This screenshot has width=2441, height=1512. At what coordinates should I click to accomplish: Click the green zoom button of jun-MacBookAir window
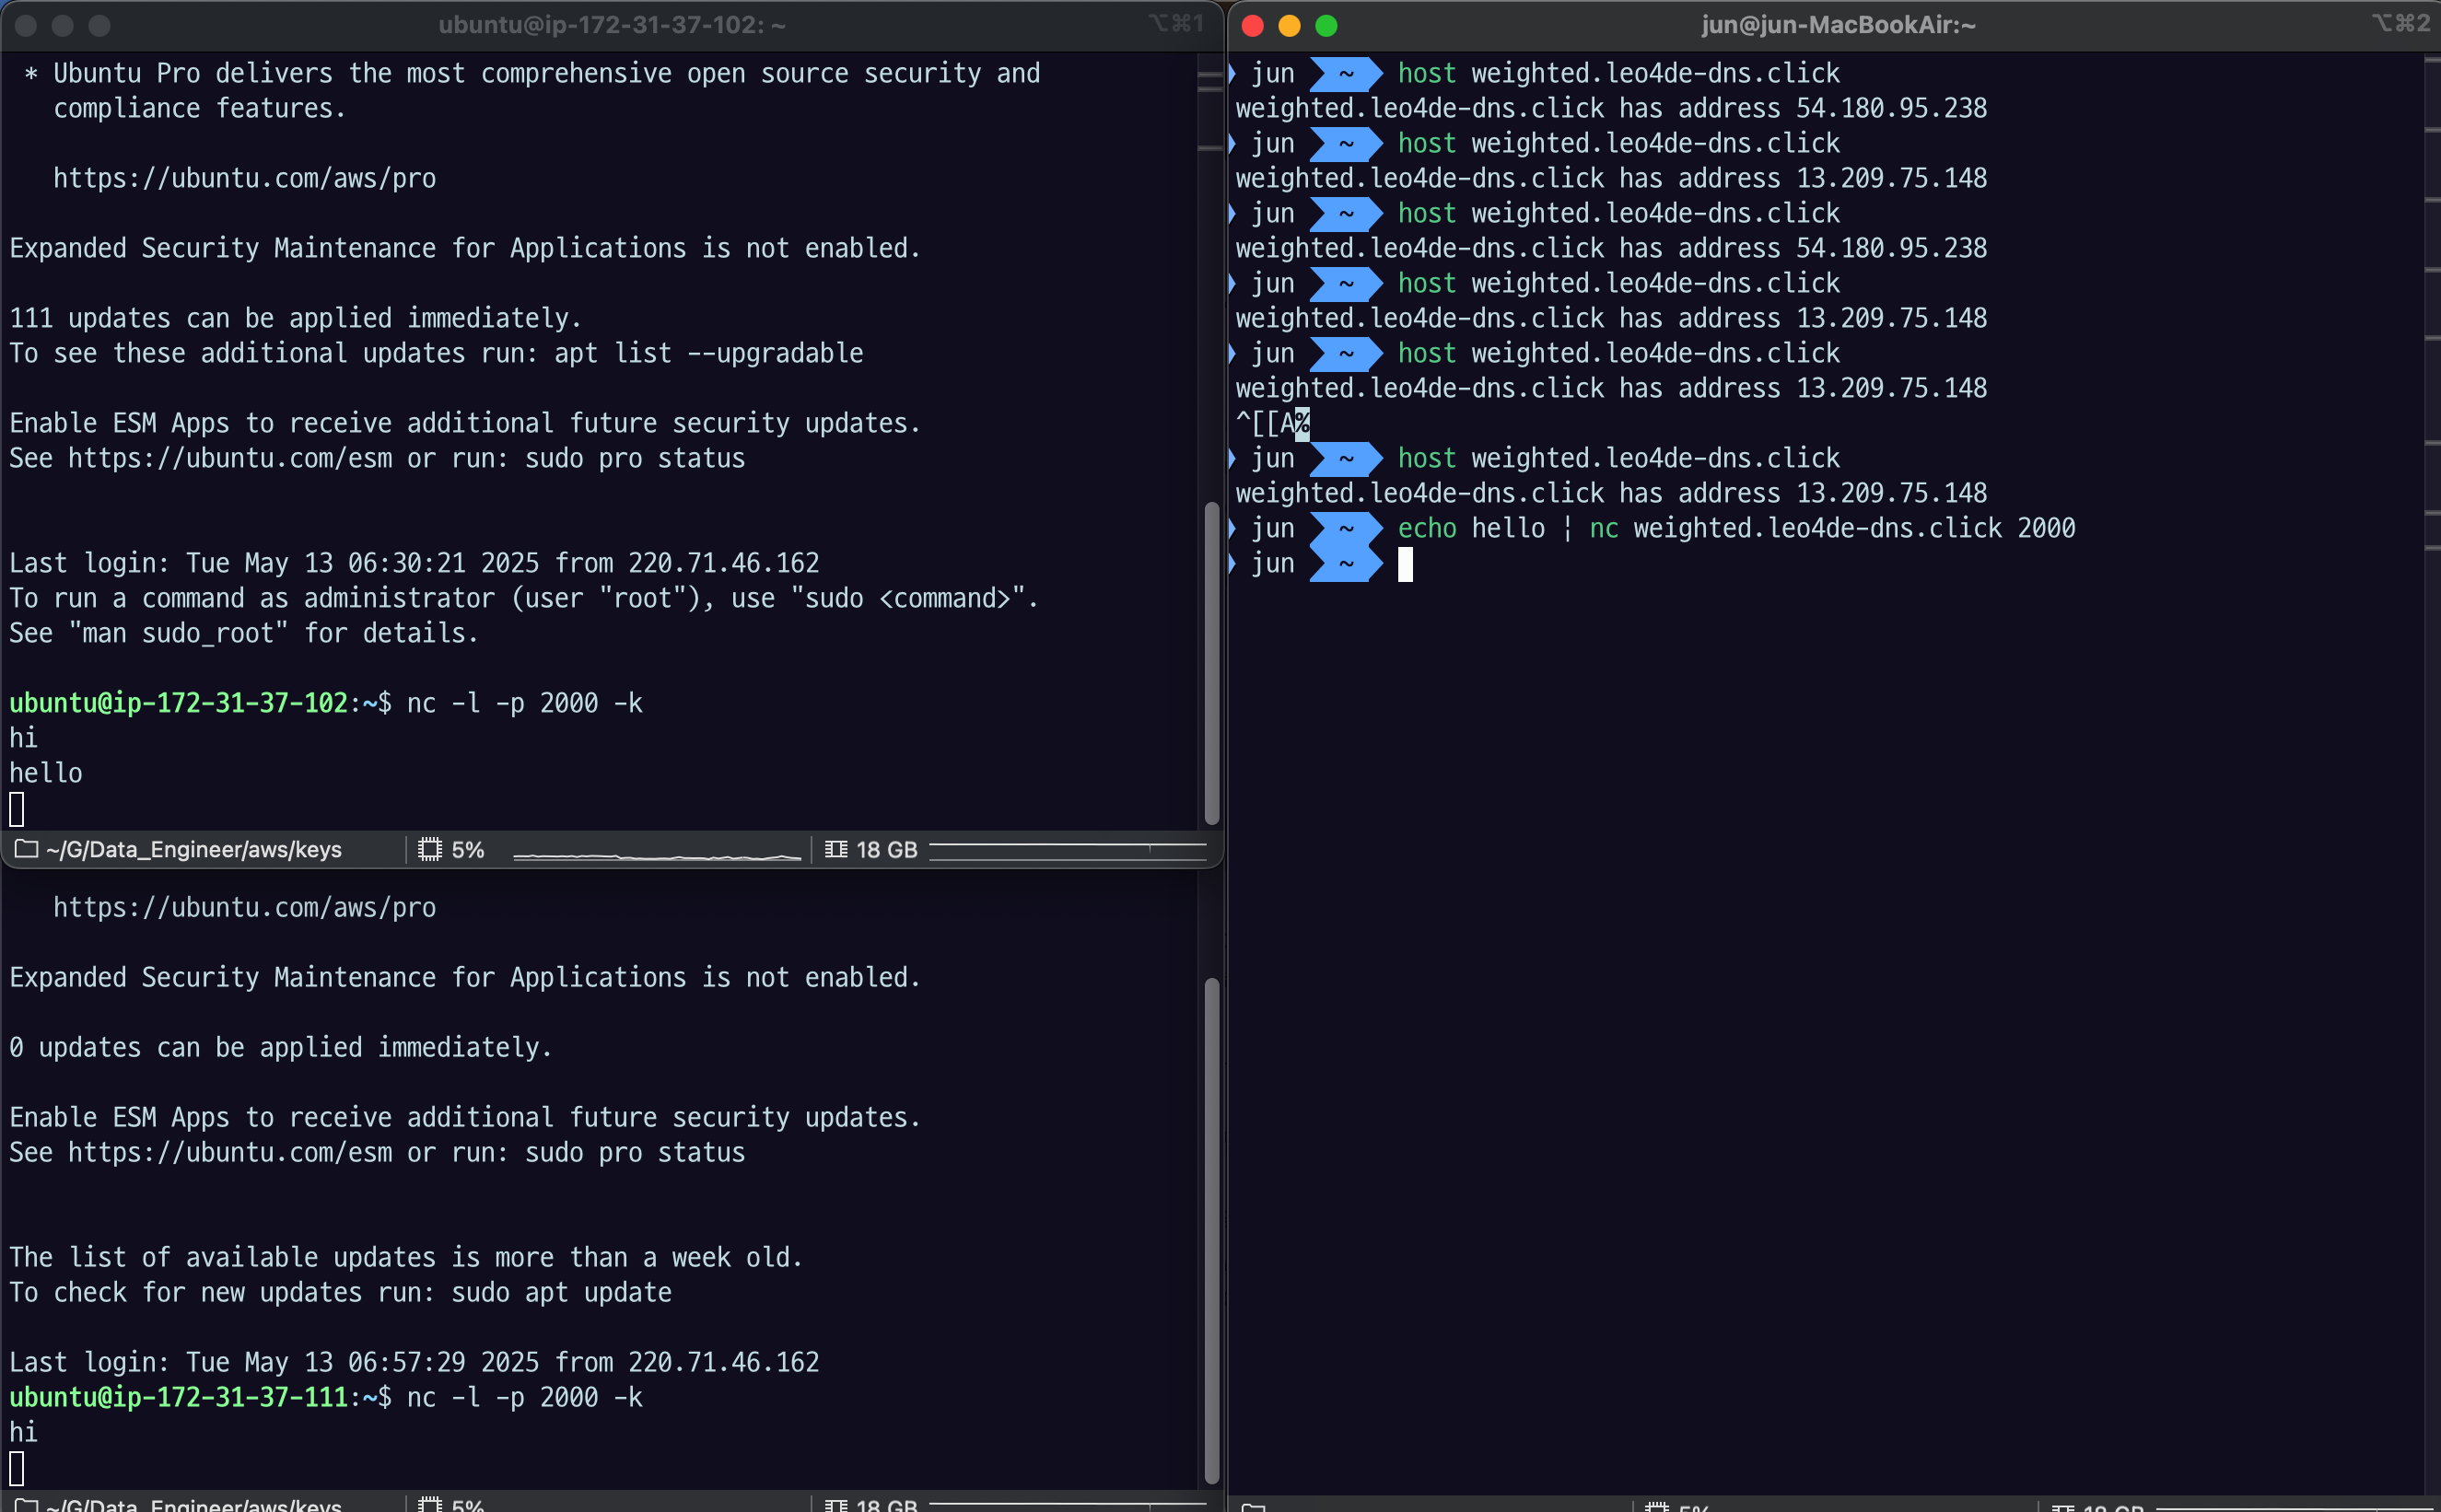tap(1326, 26)
